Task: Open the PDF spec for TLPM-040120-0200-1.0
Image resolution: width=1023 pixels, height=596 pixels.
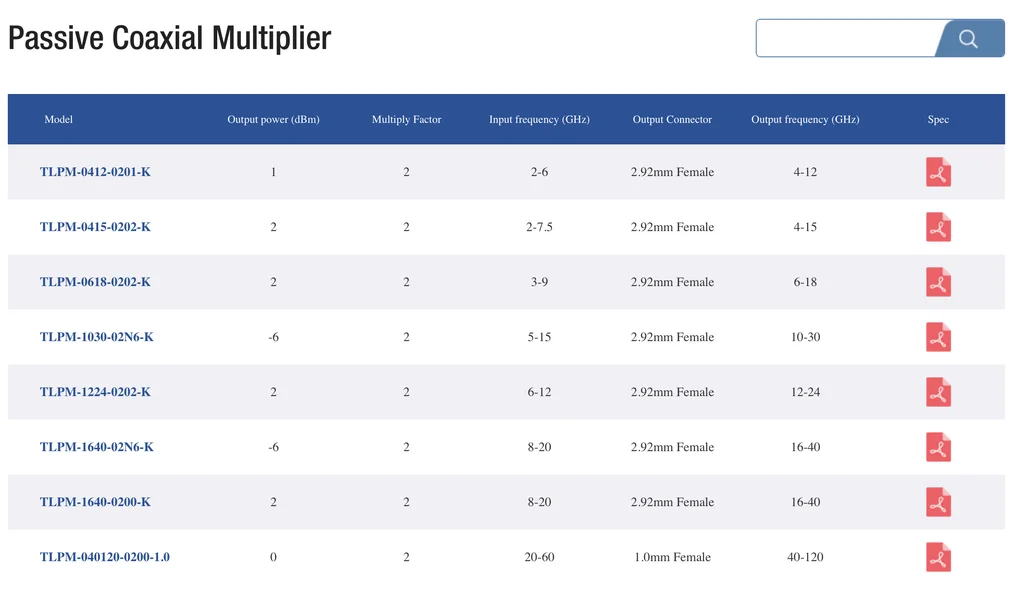Action: click(x=938, y=557)
